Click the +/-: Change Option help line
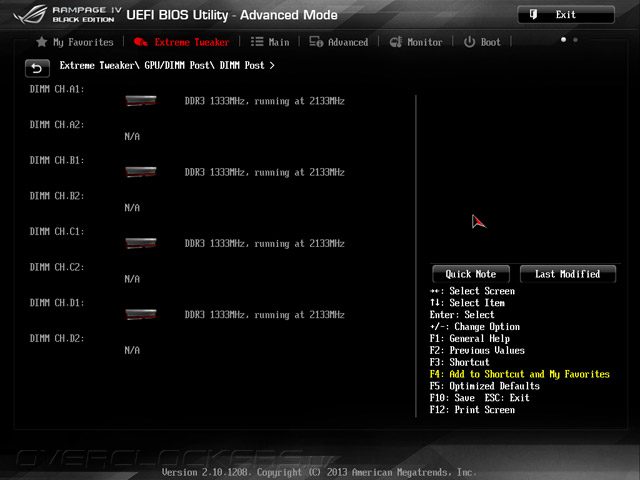The image size is (640, 480). (475, 327)
